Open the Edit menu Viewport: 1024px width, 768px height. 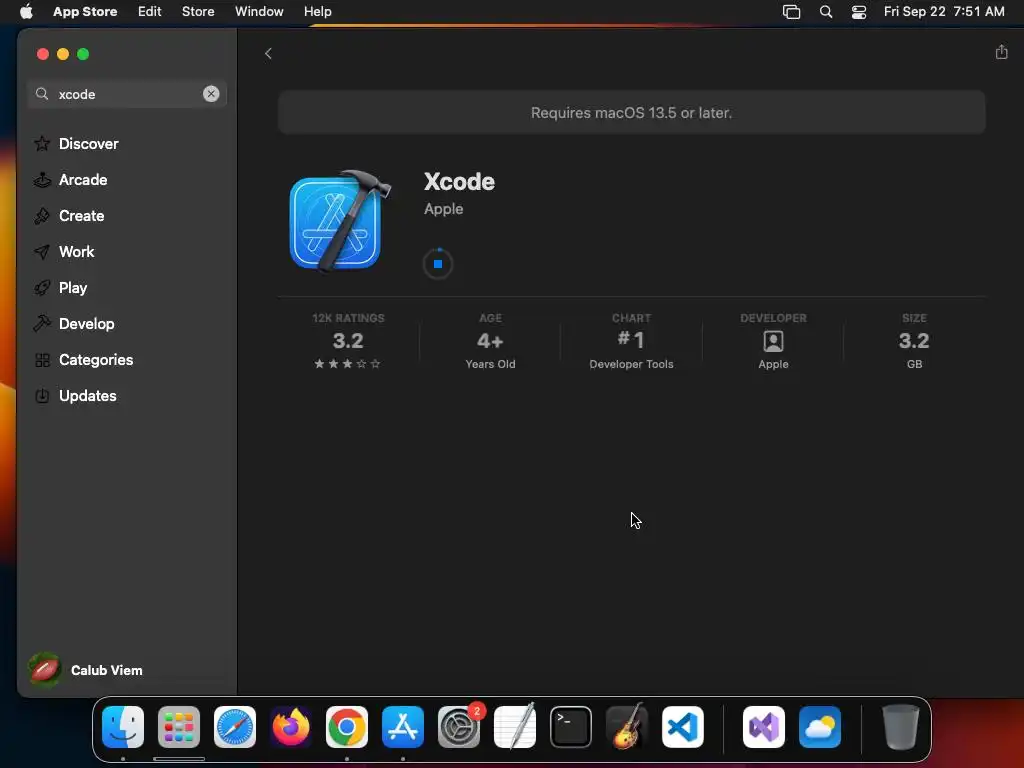pos(150,11)
